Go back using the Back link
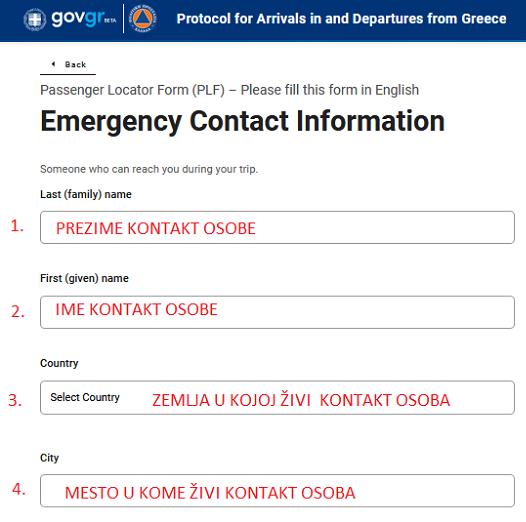This screenshot has height=522, width=526. click(x=68, y=64)
